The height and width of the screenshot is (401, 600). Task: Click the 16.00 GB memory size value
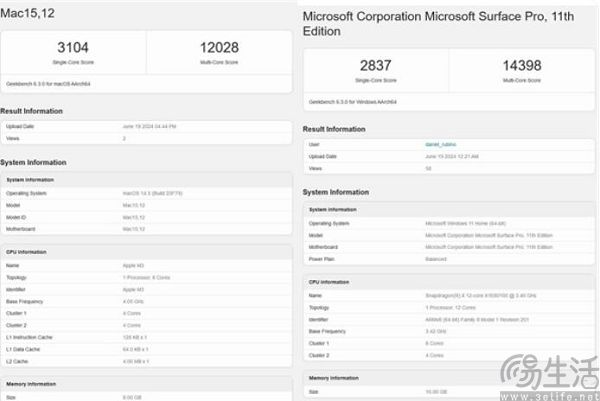436,391
